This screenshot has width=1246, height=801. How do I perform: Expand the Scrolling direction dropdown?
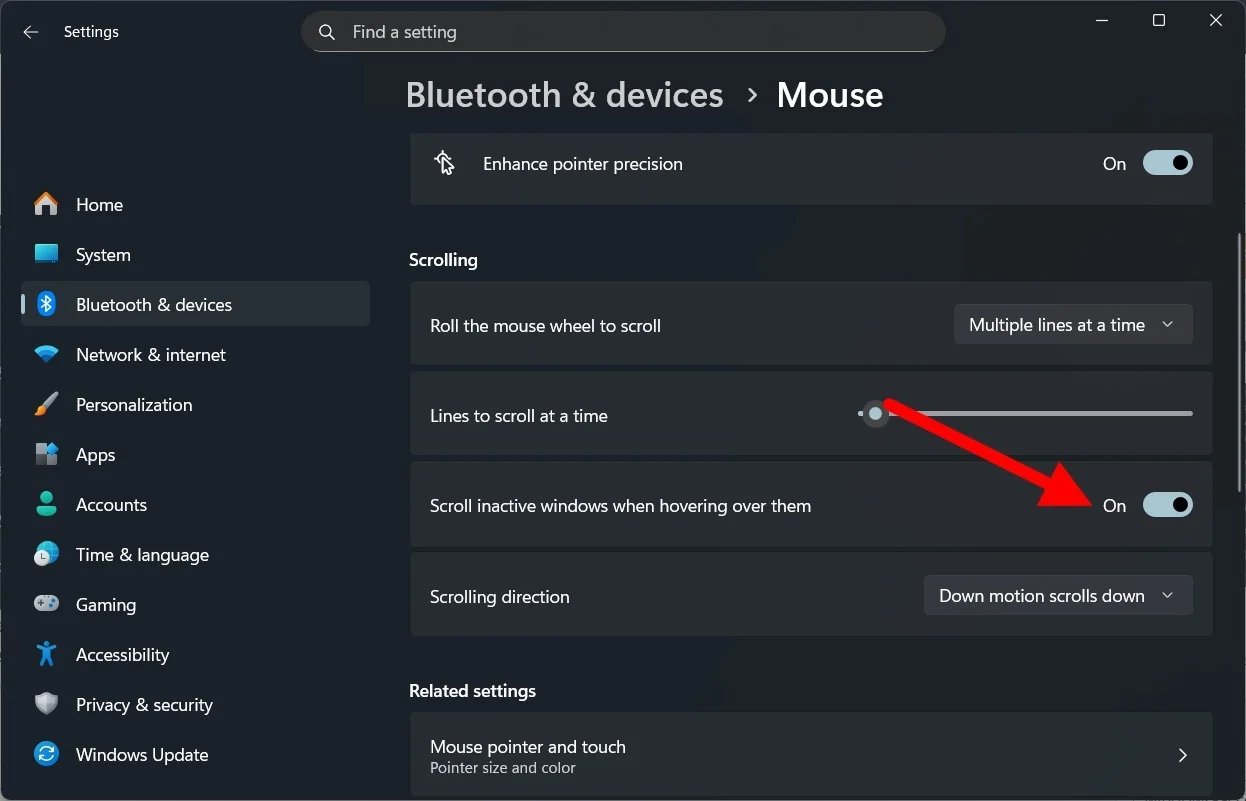(x=1057, y=595)
